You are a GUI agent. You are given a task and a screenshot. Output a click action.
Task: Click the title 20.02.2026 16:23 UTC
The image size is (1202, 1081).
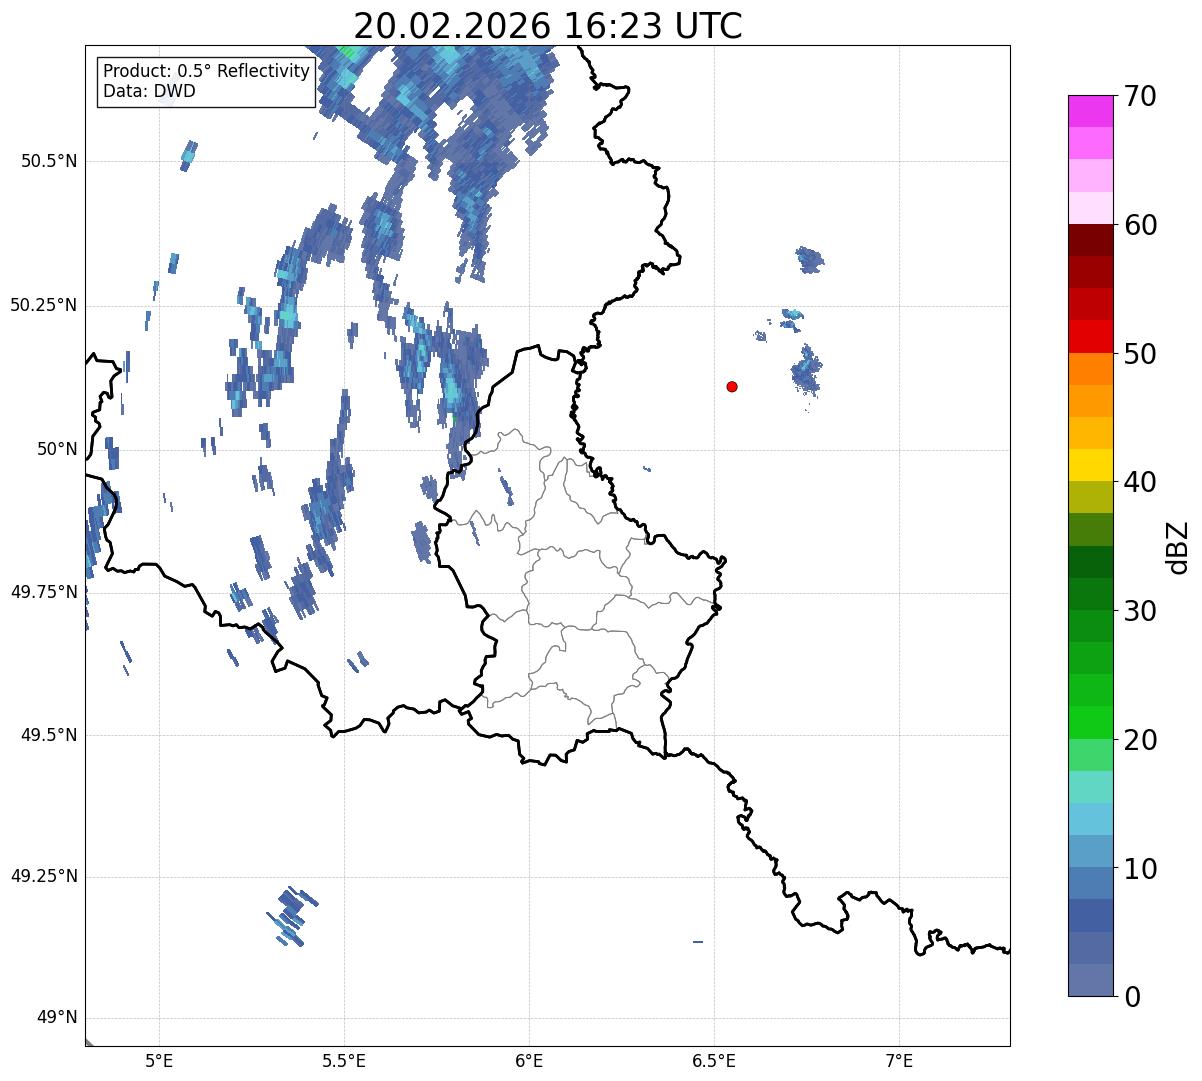(548, 26)
